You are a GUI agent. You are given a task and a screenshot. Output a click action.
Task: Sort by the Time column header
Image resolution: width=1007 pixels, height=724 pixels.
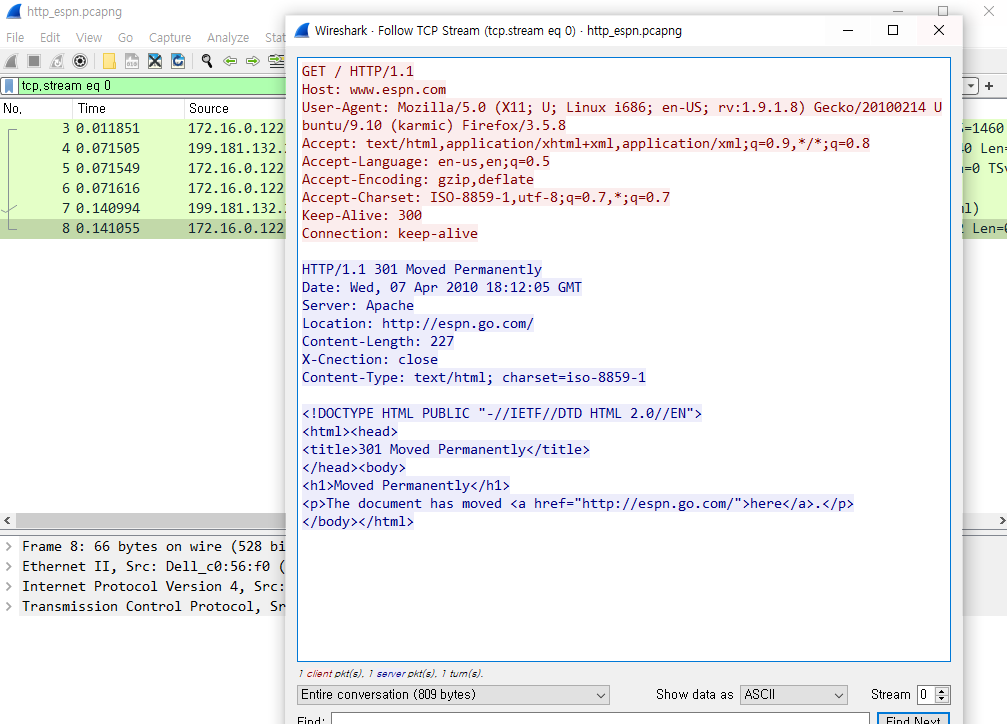click(128, 109)
